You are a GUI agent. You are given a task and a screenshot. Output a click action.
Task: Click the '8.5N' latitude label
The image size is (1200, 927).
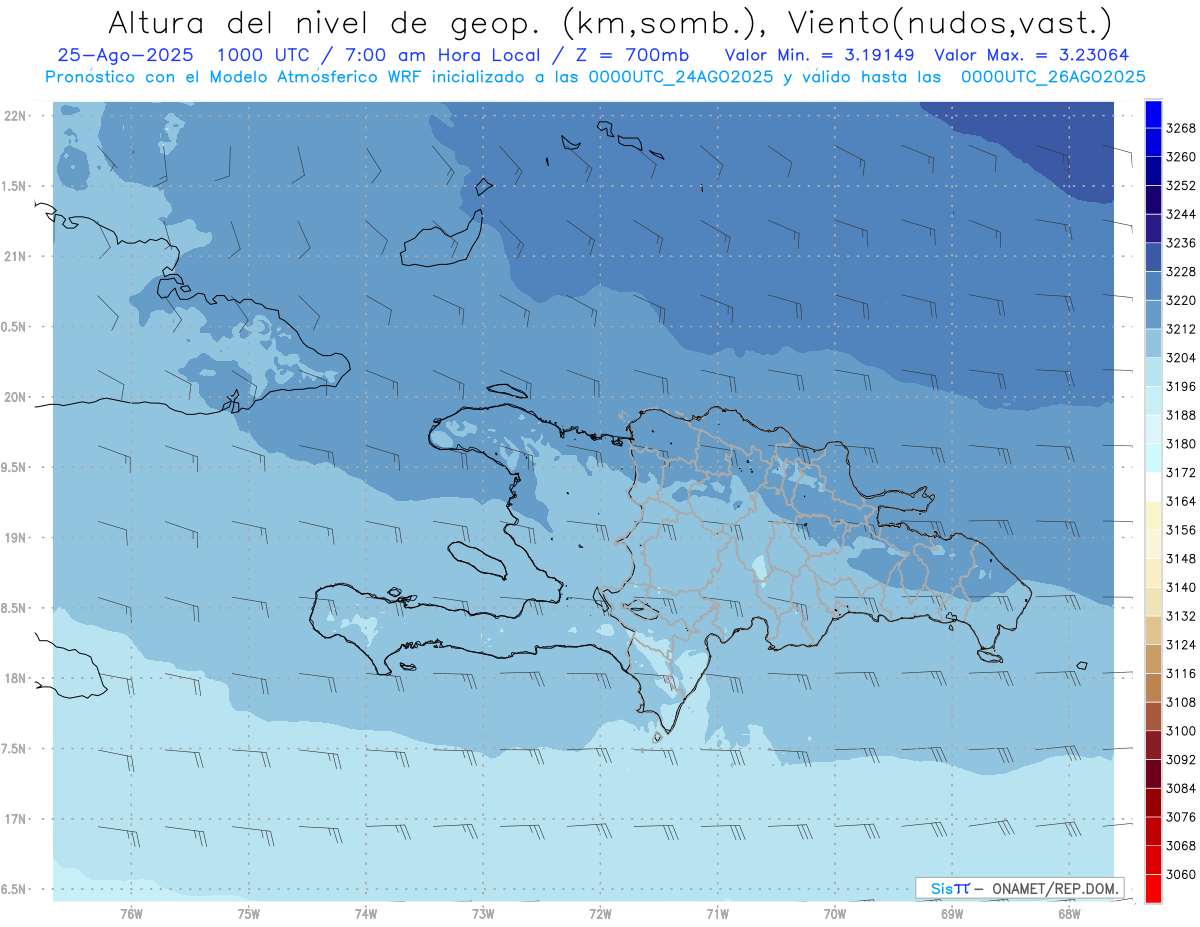(x=13, y=608)
